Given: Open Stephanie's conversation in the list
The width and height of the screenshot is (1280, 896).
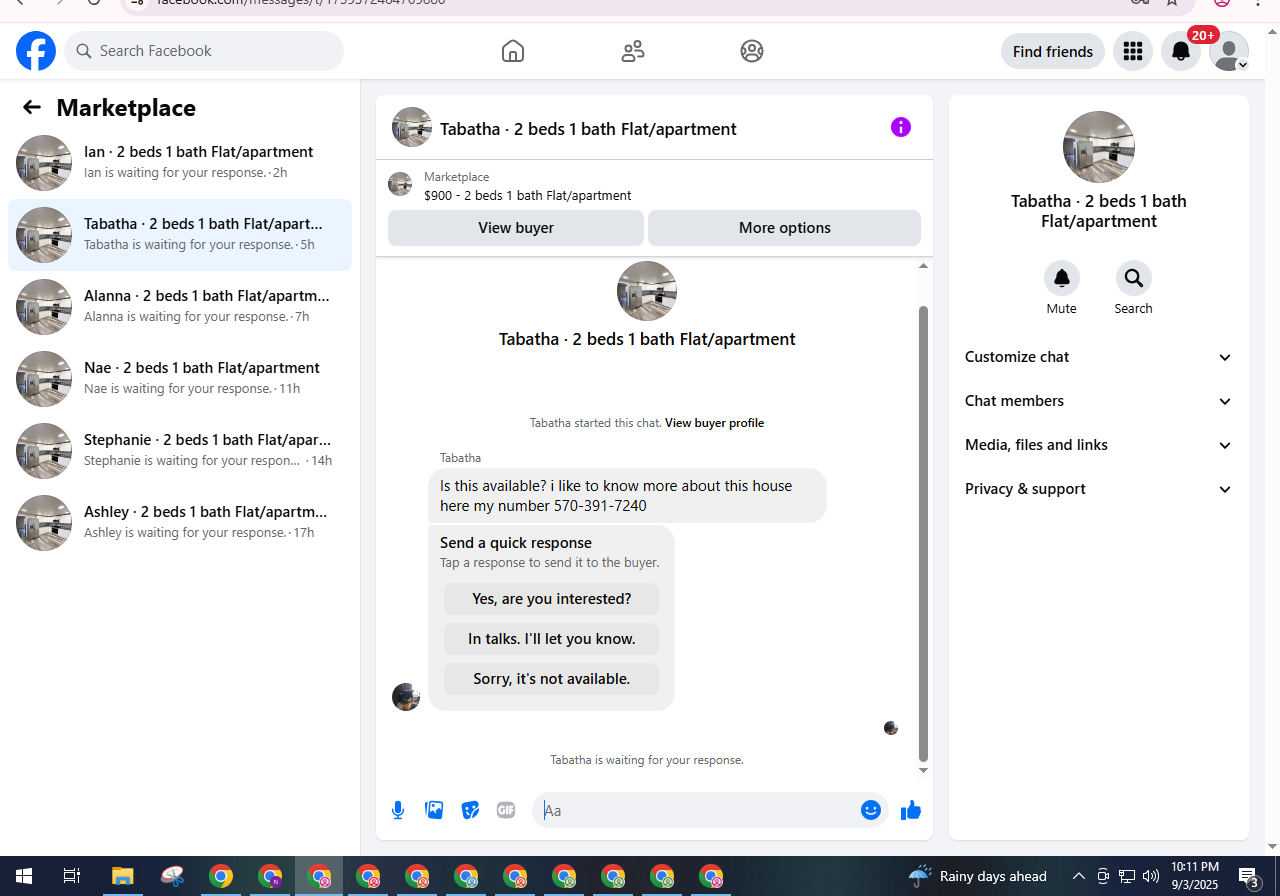Looking at the screenshot, I should click(180, 451).
